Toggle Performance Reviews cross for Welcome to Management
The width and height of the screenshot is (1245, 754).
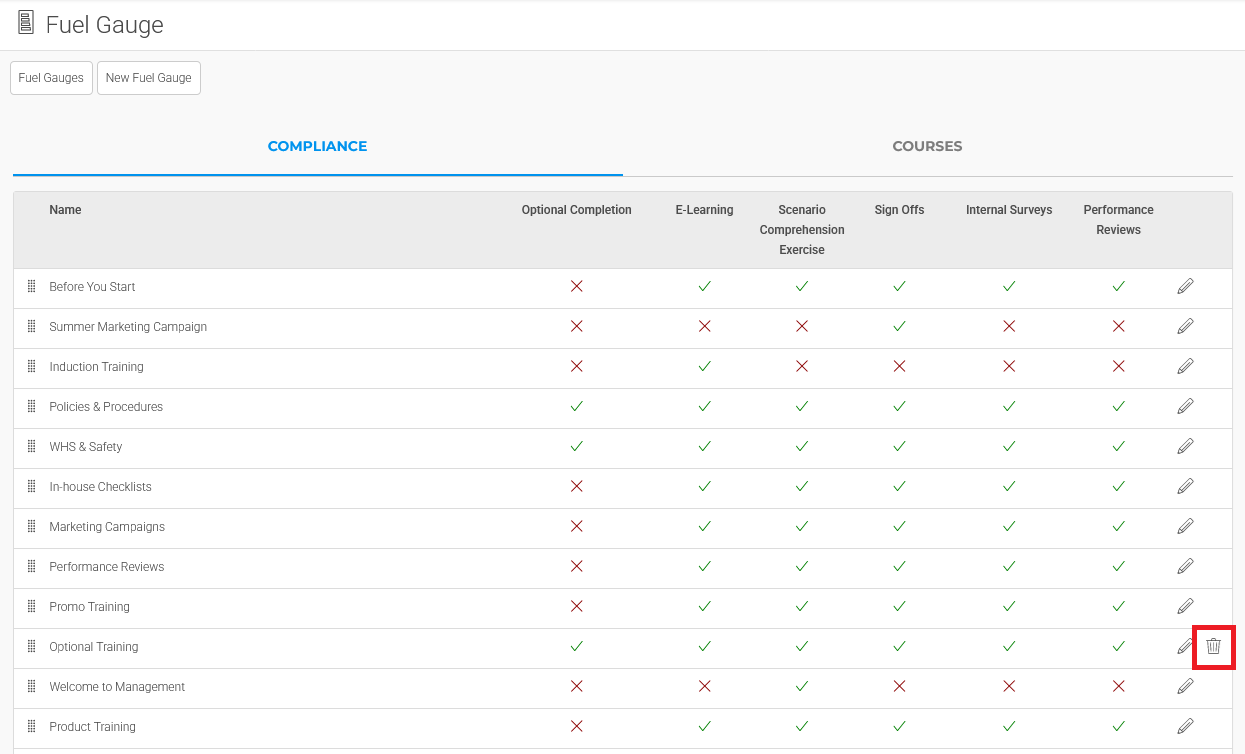(x=1118, y=687)
